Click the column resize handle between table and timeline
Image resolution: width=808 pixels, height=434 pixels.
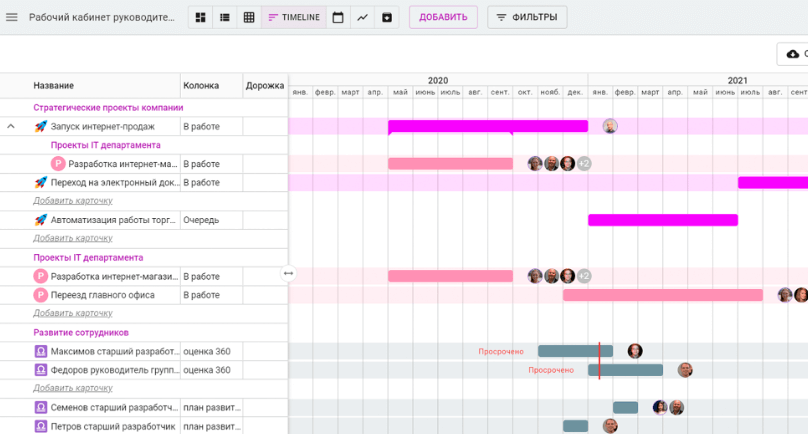coord(289,273)
